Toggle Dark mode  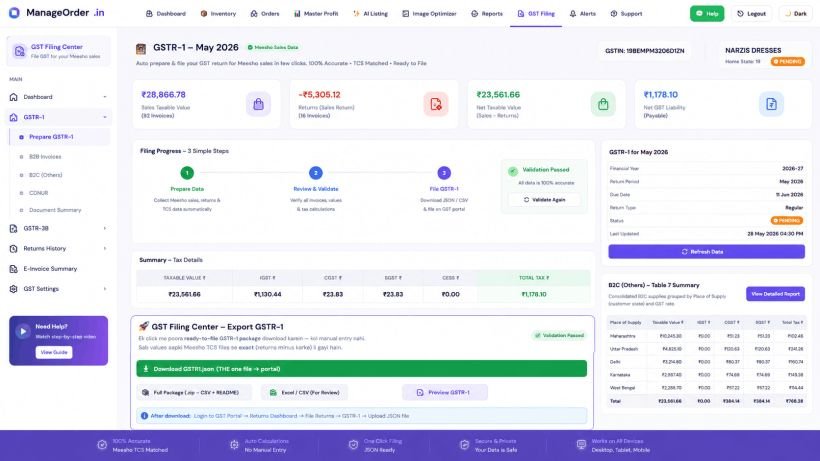click(x=795, y=14)
